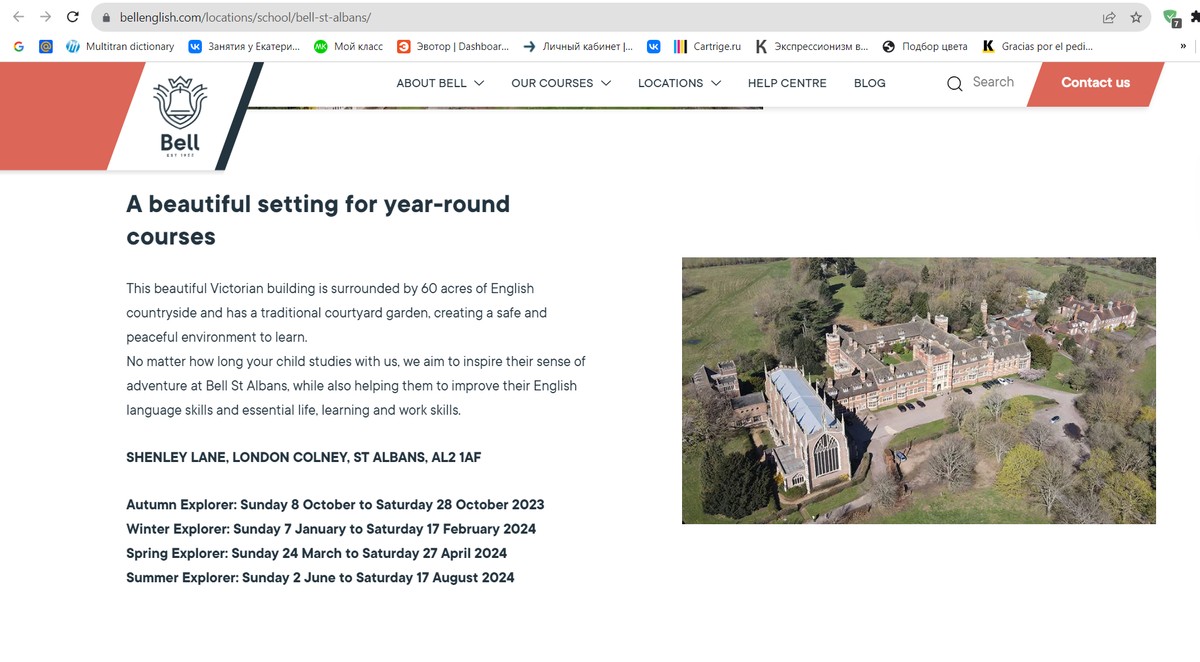The width and height of the screenshot is (1200, 662).
Task: Click the aerial photo of Bell St Albans
Action: [919, 390]
